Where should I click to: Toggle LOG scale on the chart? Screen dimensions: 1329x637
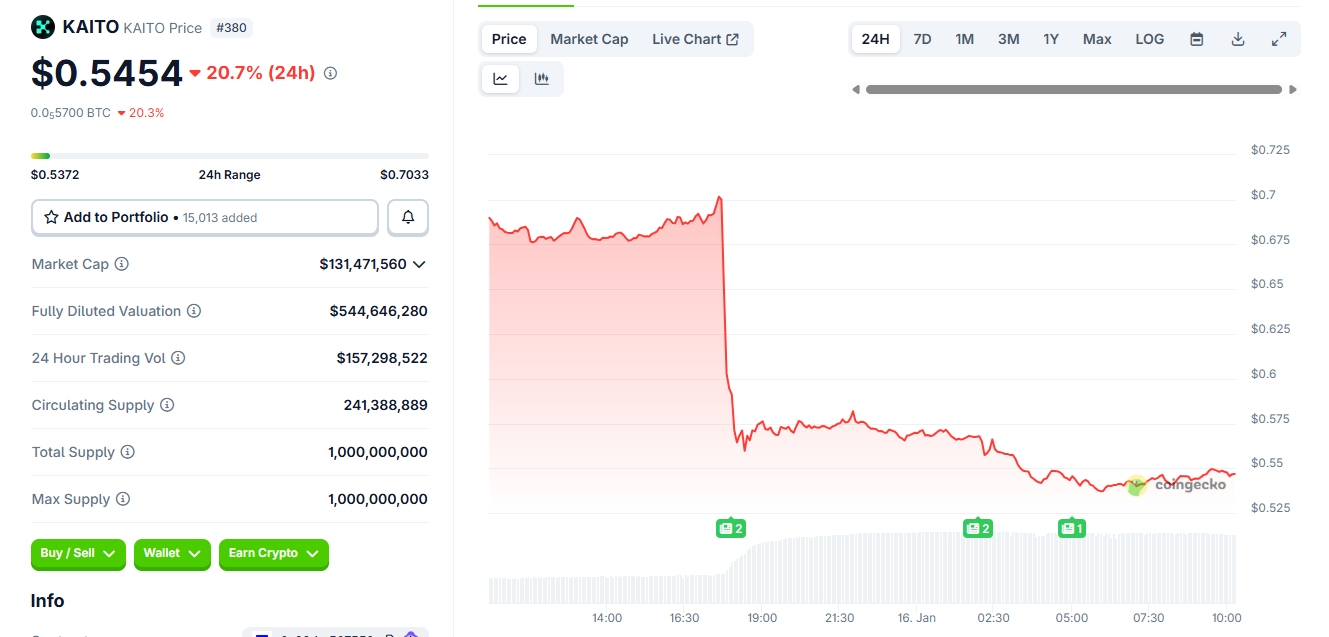(x=1149, y=38)
